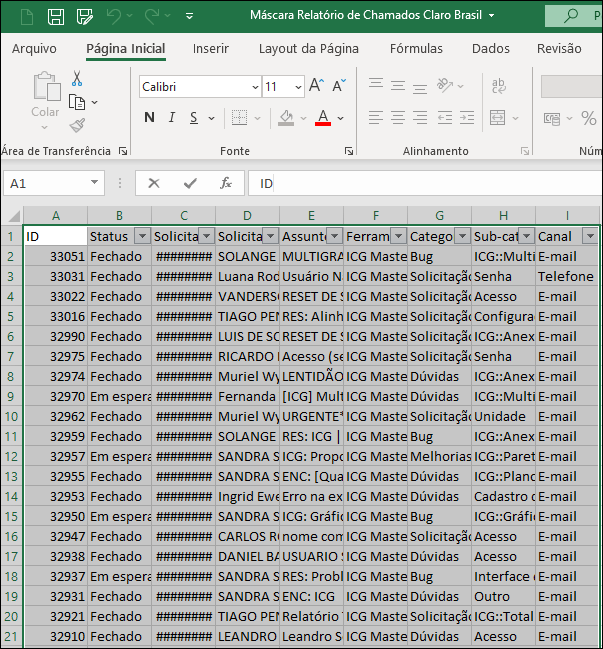Open Insert Function fx
This screenshot has width=603, height=649.
point(226,183)
